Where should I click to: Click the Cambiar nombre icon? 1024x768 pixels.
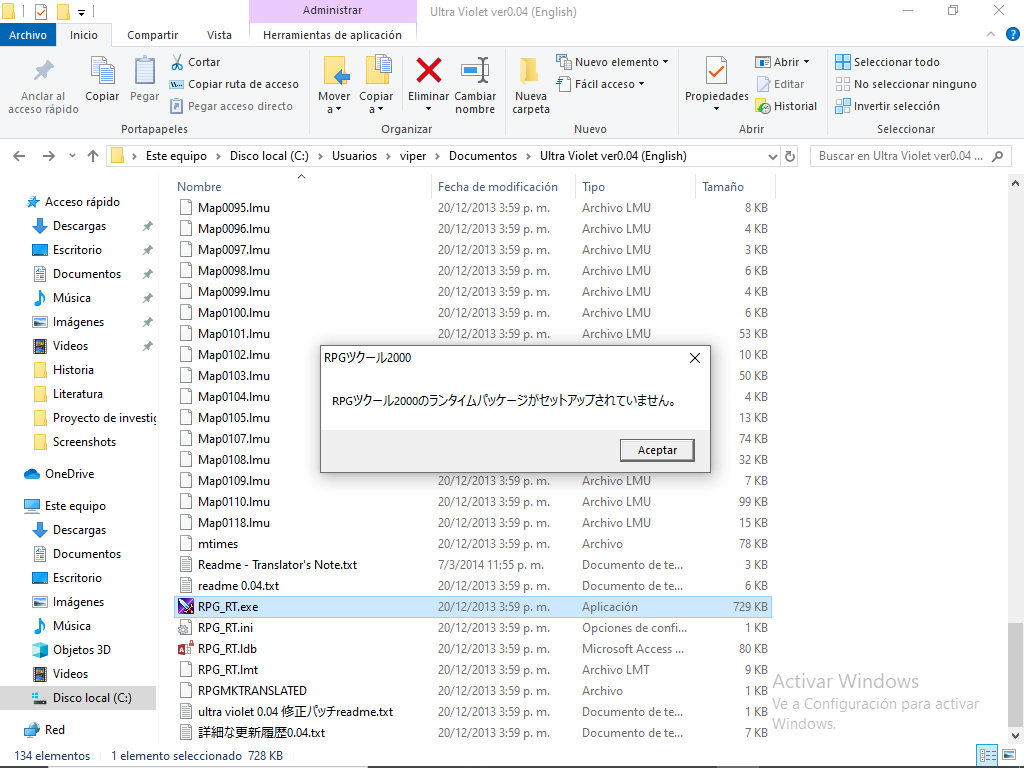coord(475,70)
